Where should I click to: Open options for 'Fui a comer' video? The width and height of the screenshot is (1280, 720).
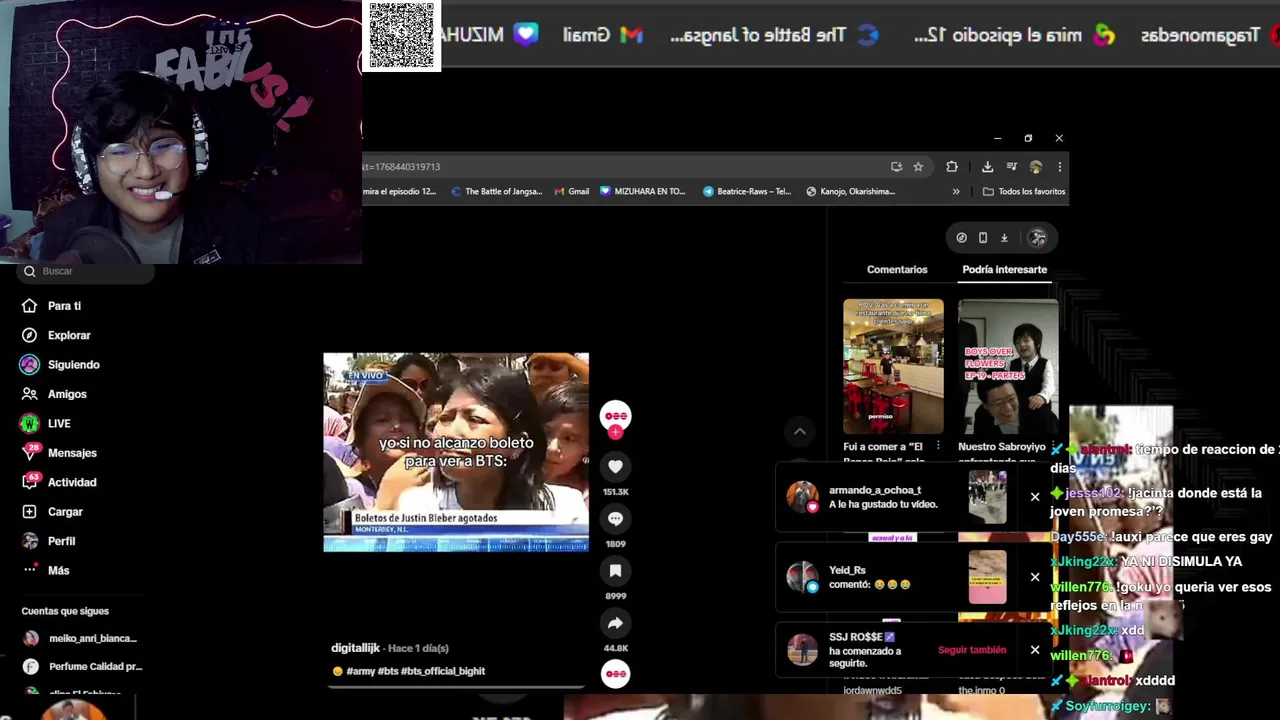[937, 446]
